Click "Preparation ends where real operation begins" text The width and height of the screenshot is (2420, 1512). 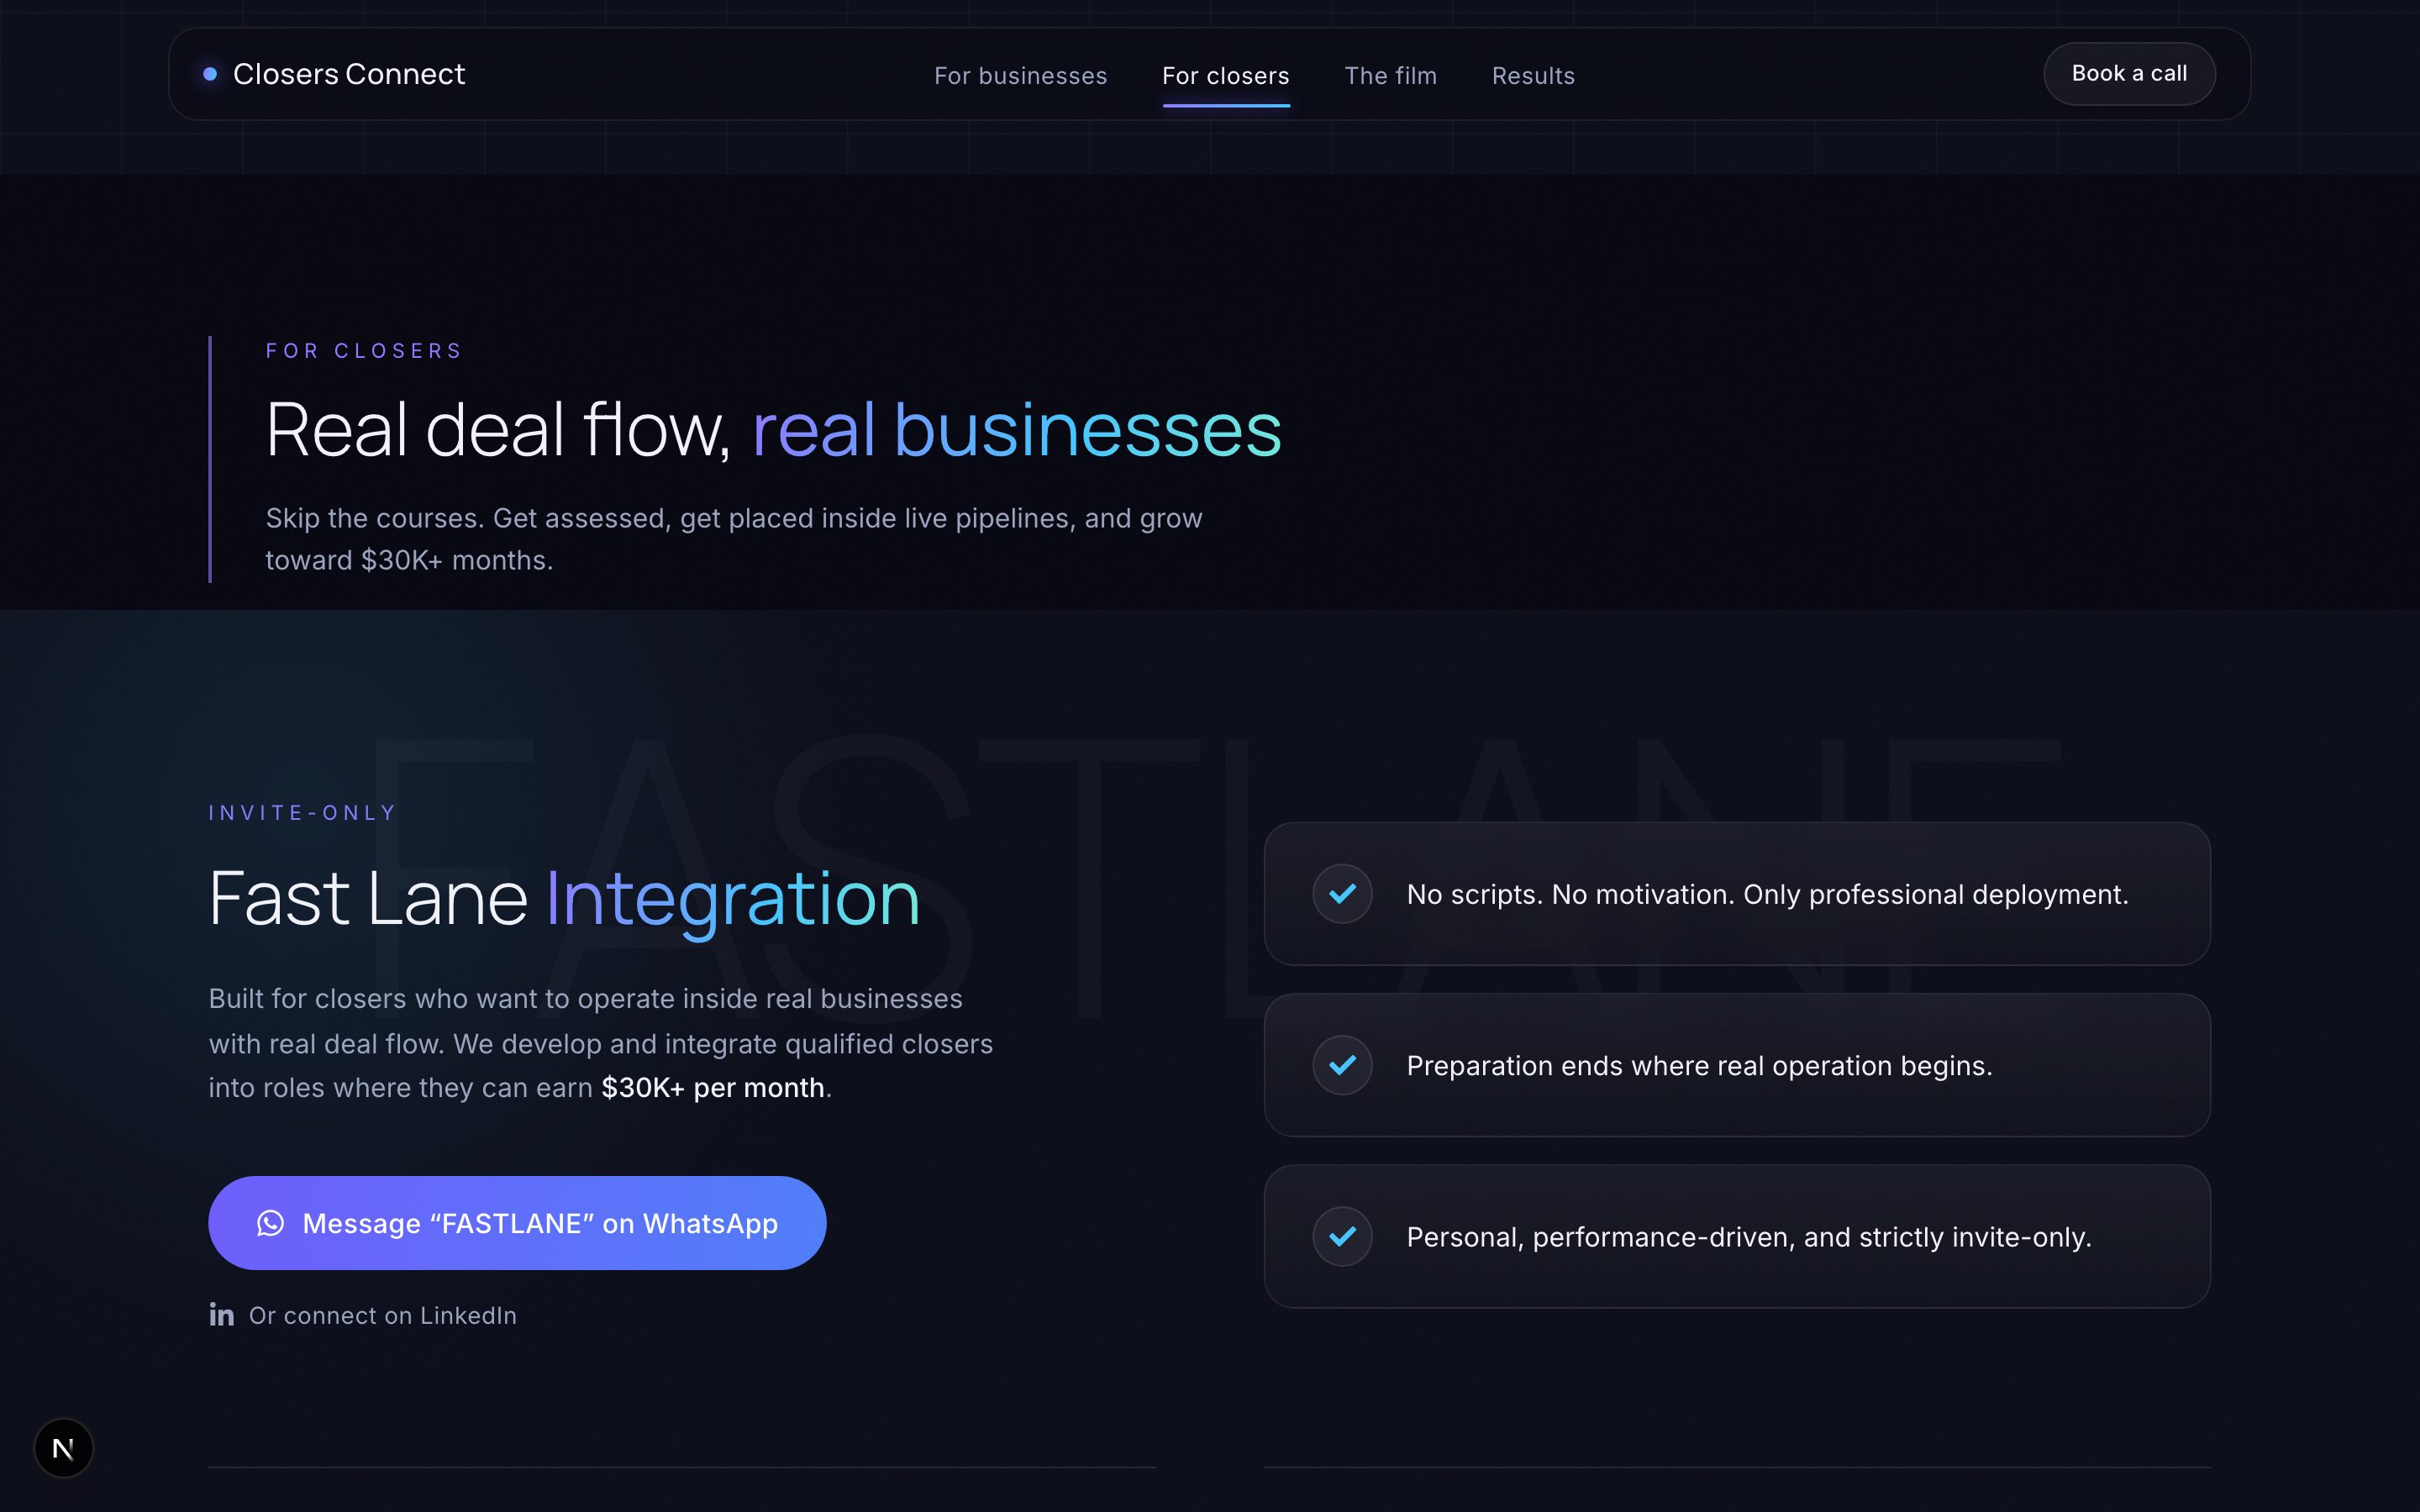(1699, 1066)
